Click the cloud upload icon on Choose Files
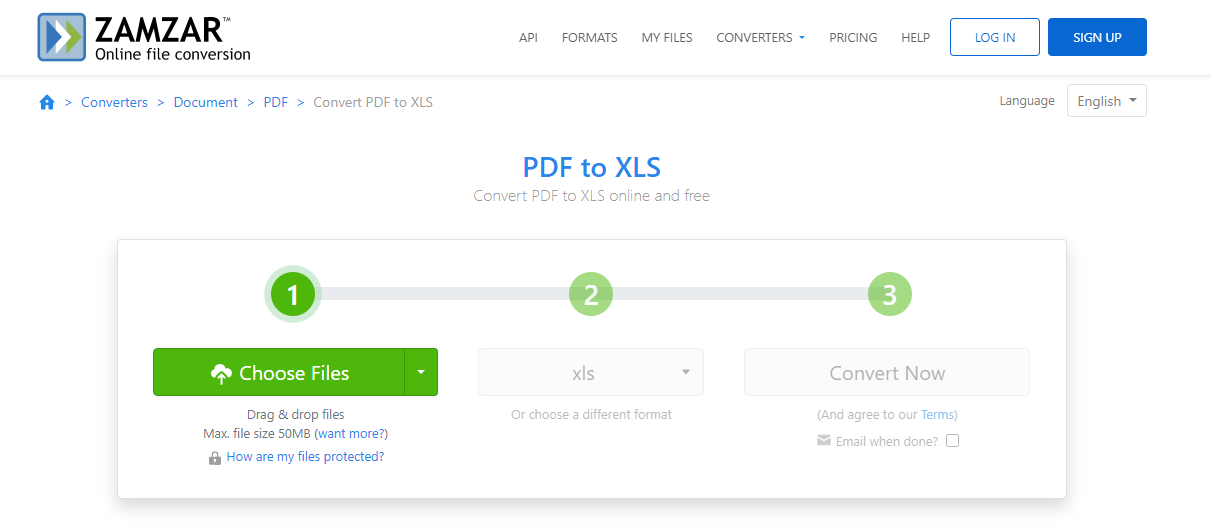The height and width of the screenshot is (524, 1211). tap(222, 374)
